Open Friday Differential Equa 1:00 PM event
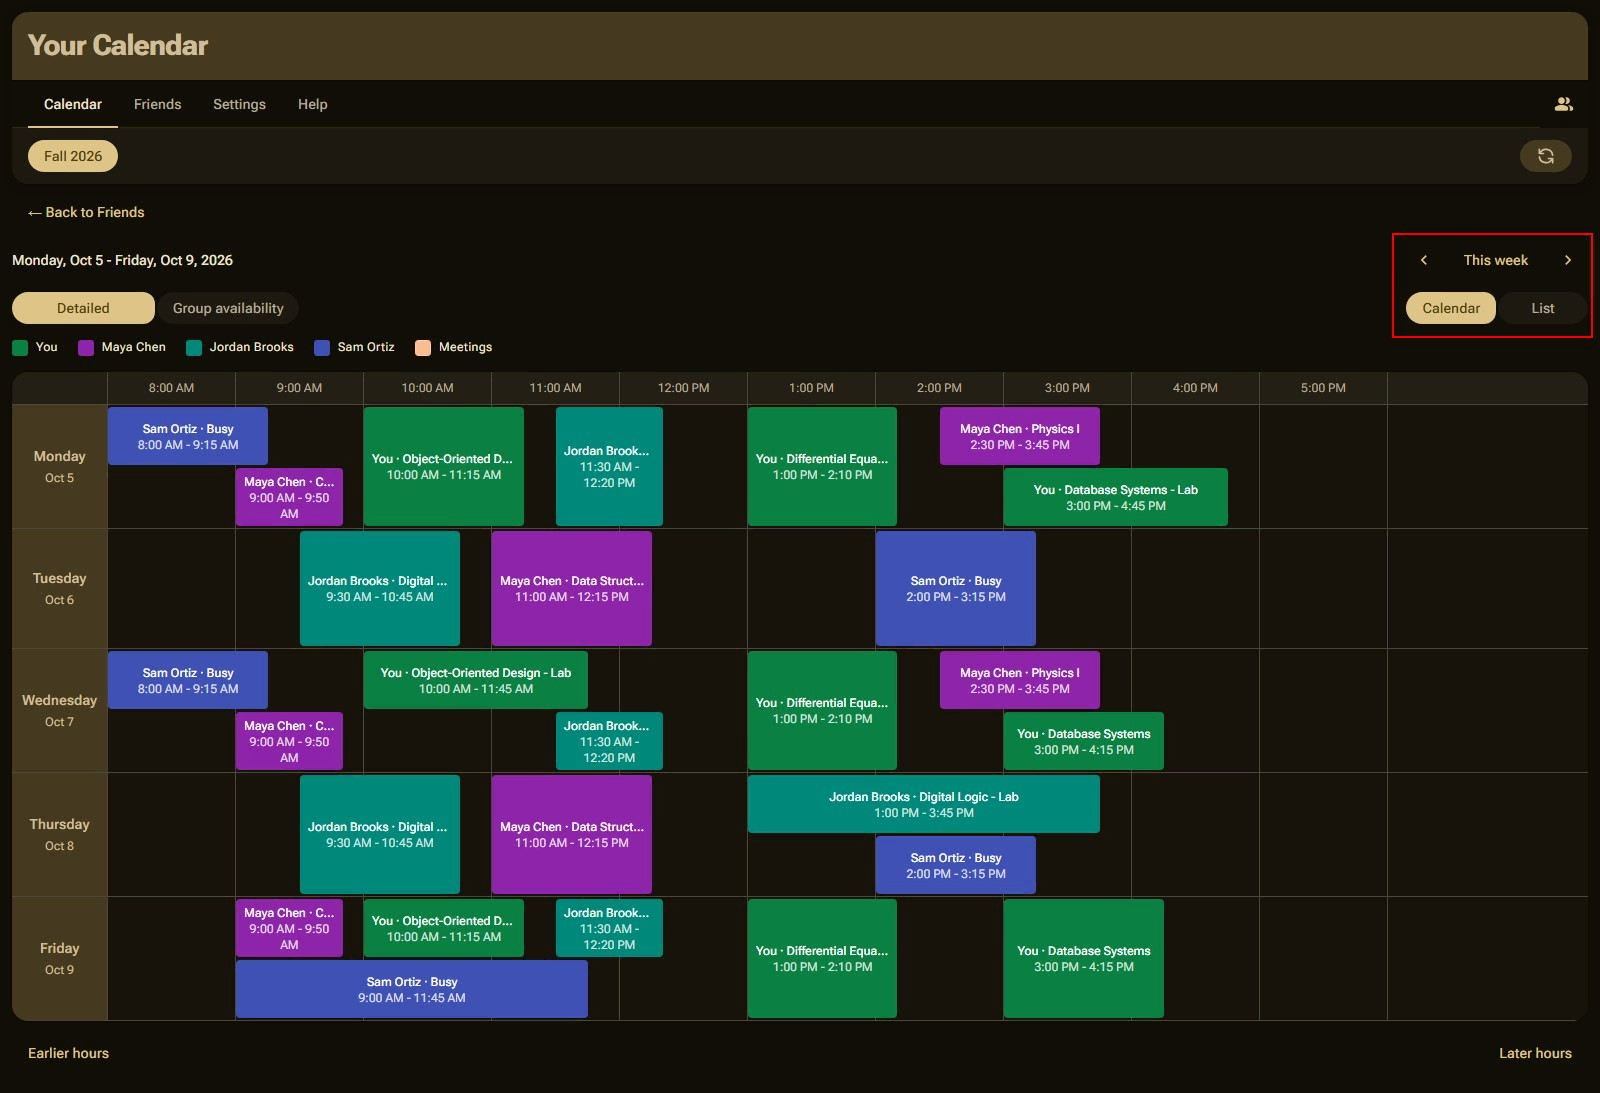 pos(822,958)
